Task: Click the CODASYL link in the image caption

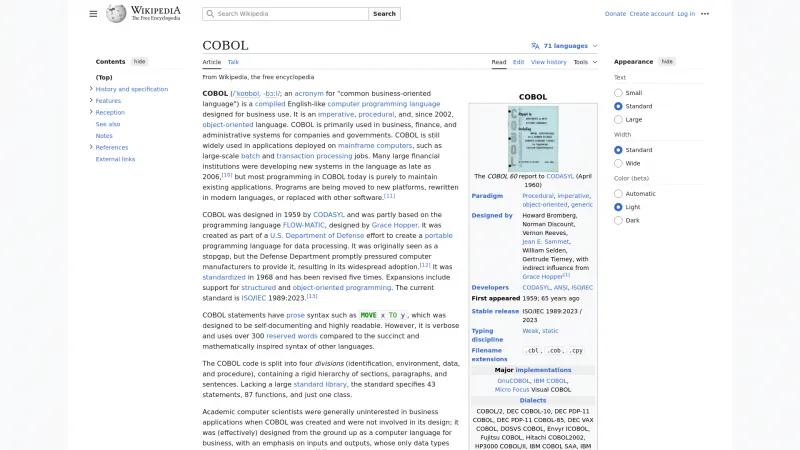Action: click(560, 176)
